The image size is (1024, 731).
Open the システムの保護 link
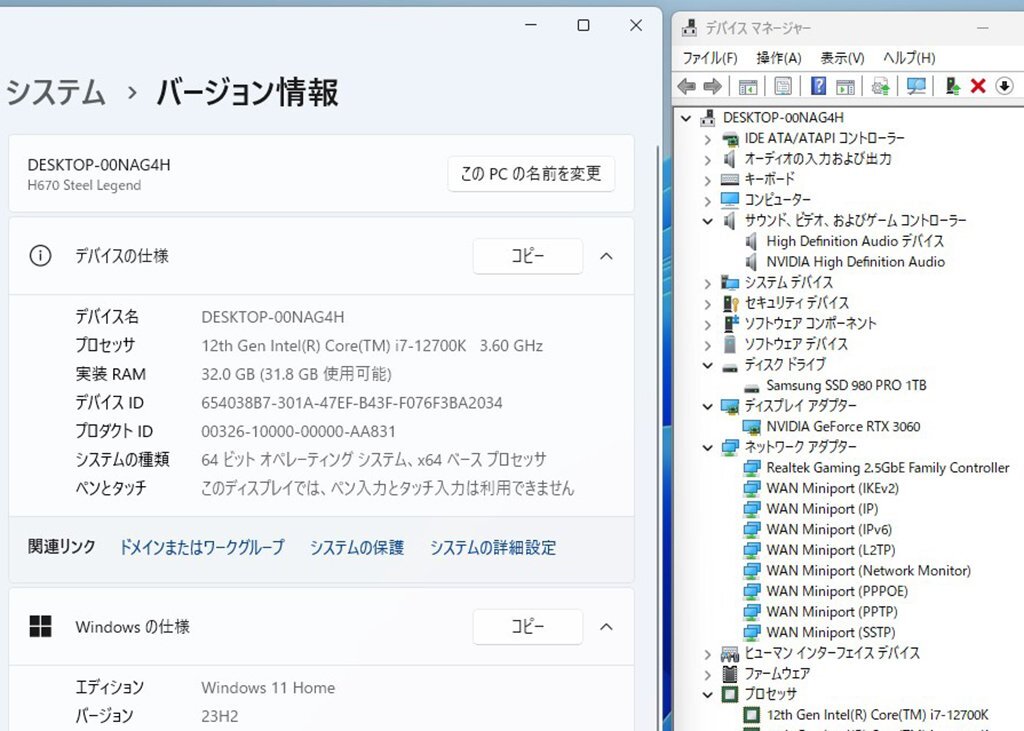click(x=357, y=547)
